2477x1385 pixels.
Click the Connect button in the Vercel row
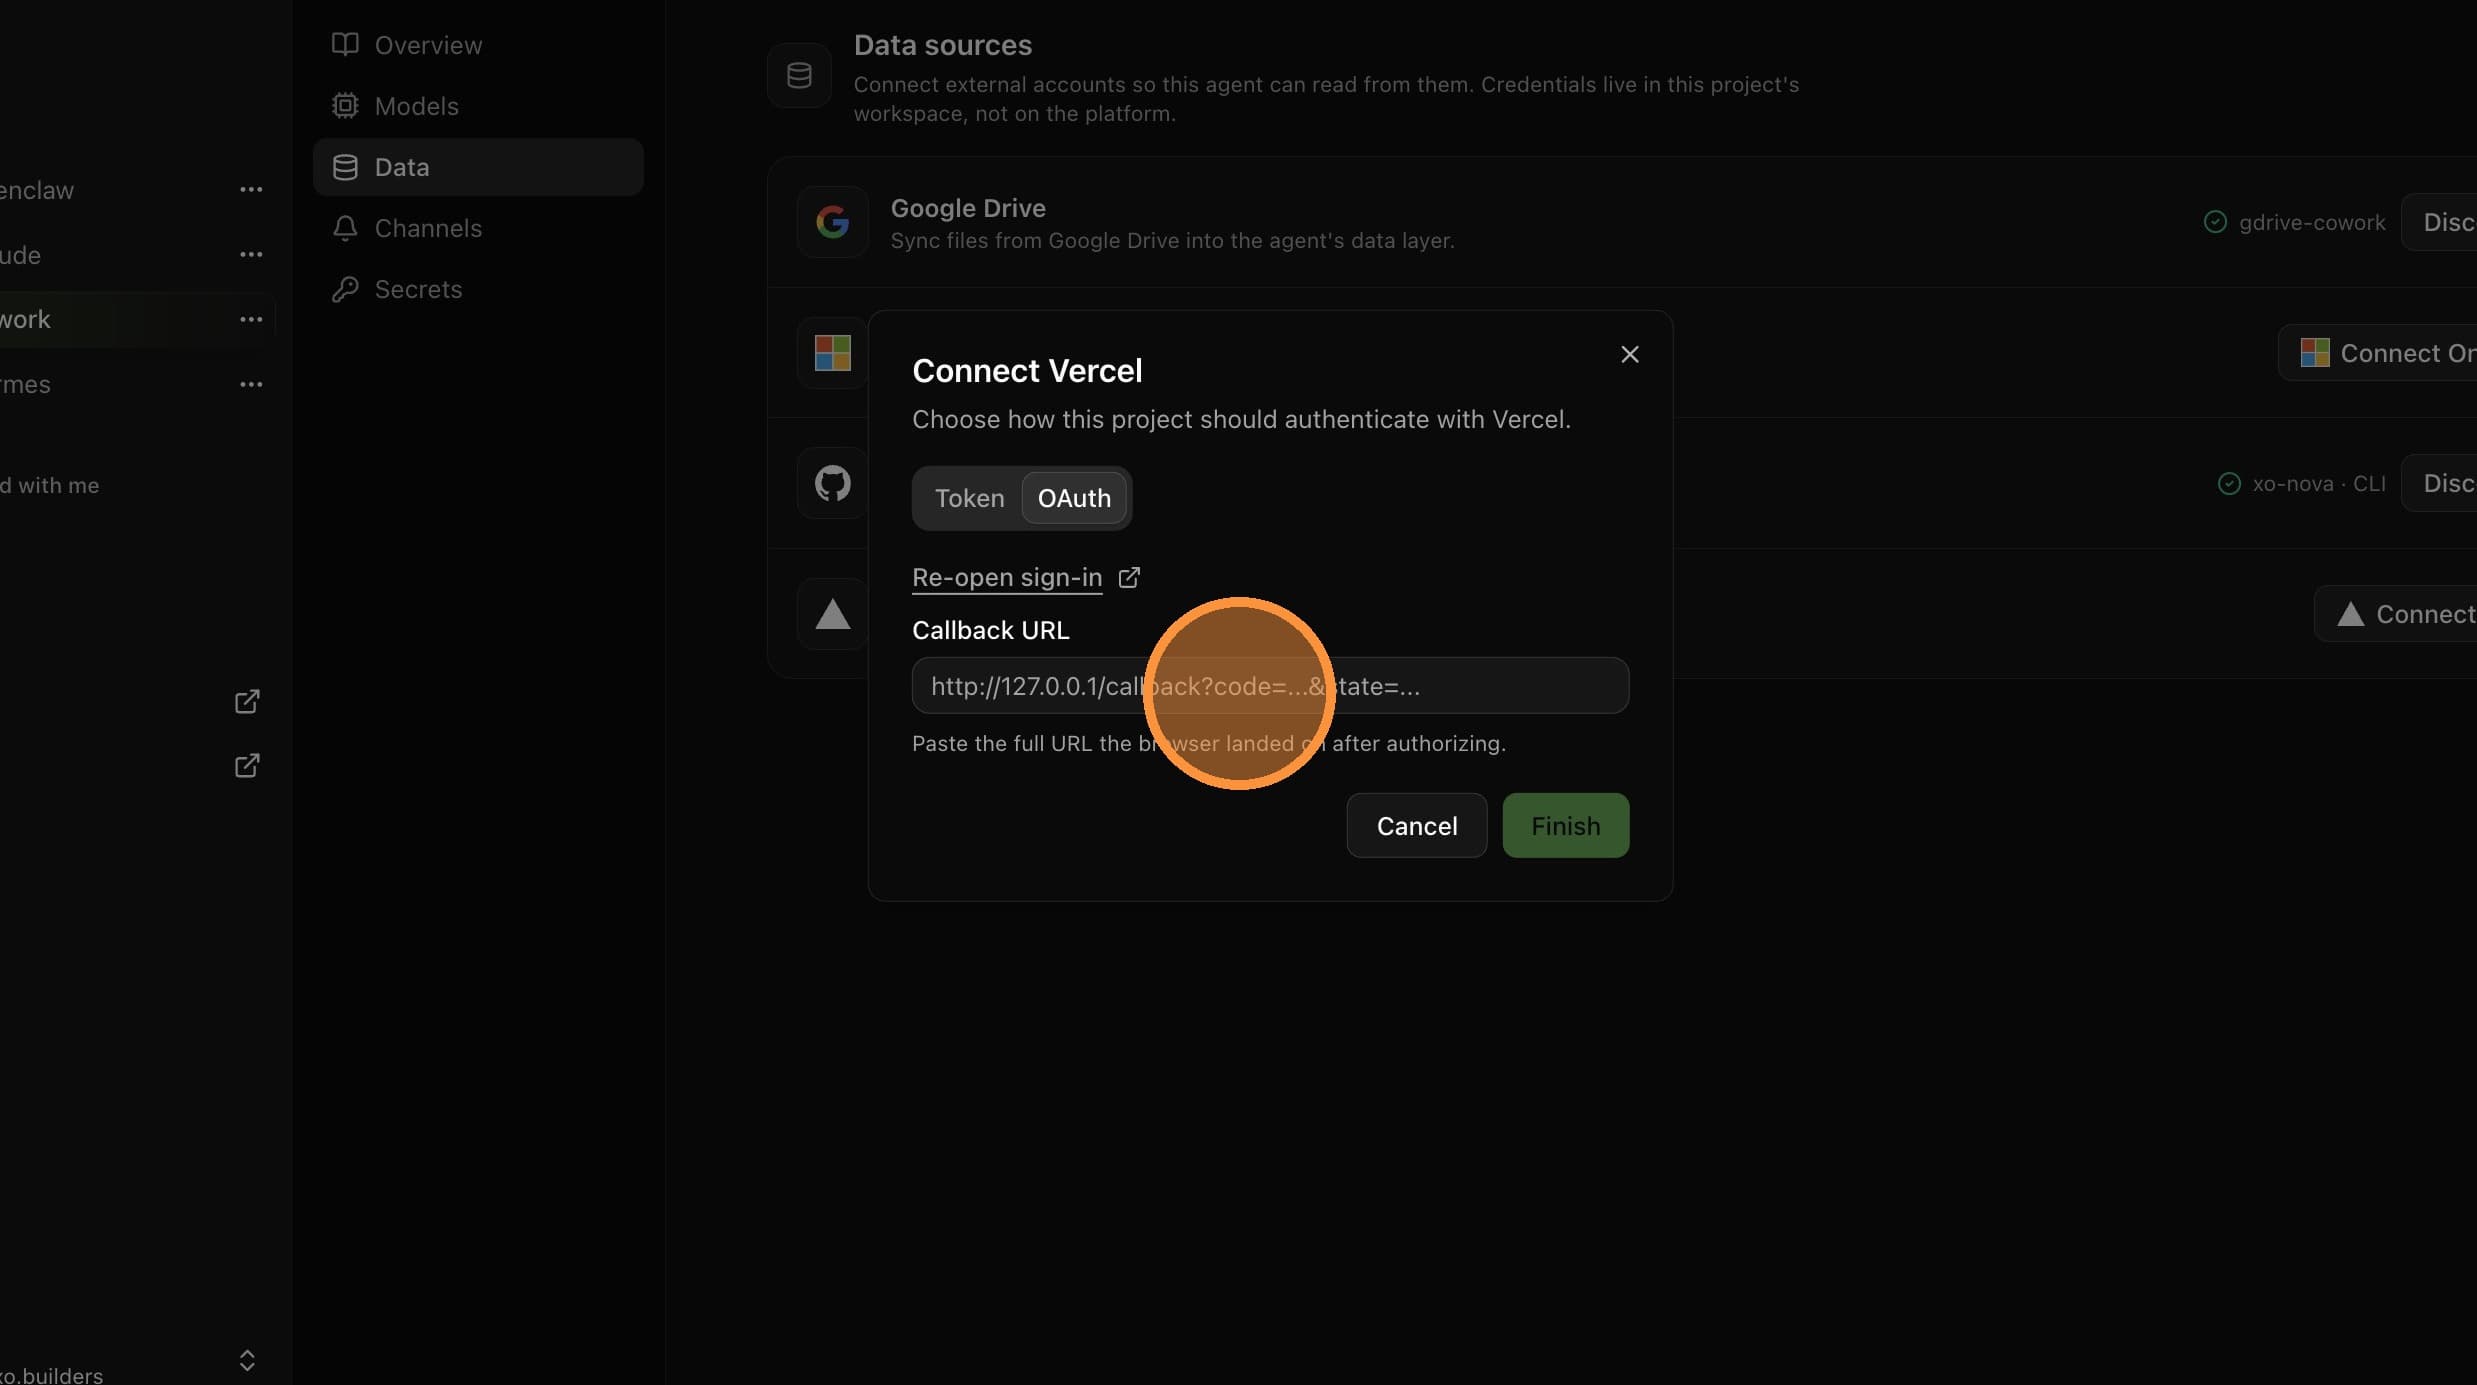click(x=2396, y=614)
